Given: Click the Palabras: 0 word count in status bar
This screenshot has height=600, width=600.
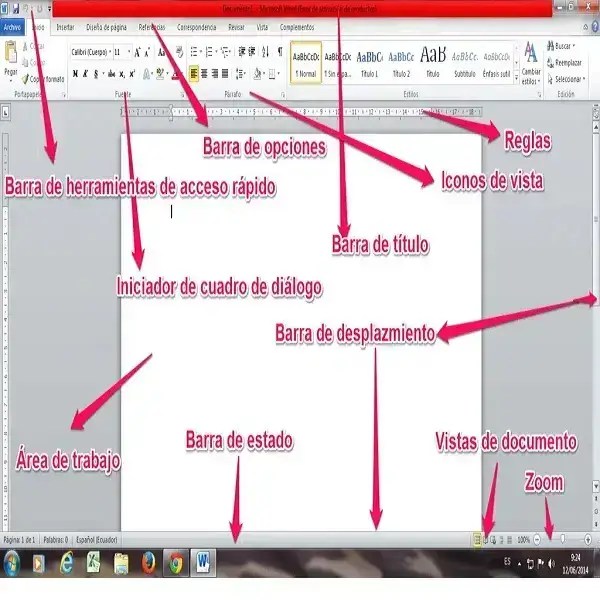Looking at the screenshot, I should click(x=55, y=540).
